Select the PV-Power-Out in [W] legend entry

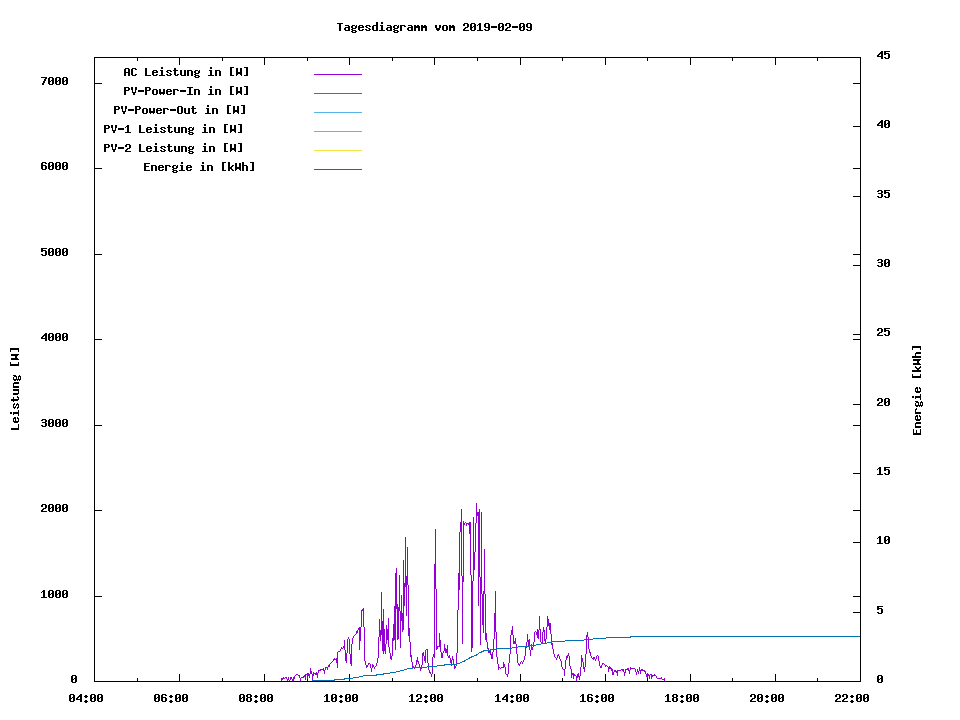[x=180, y=110]
